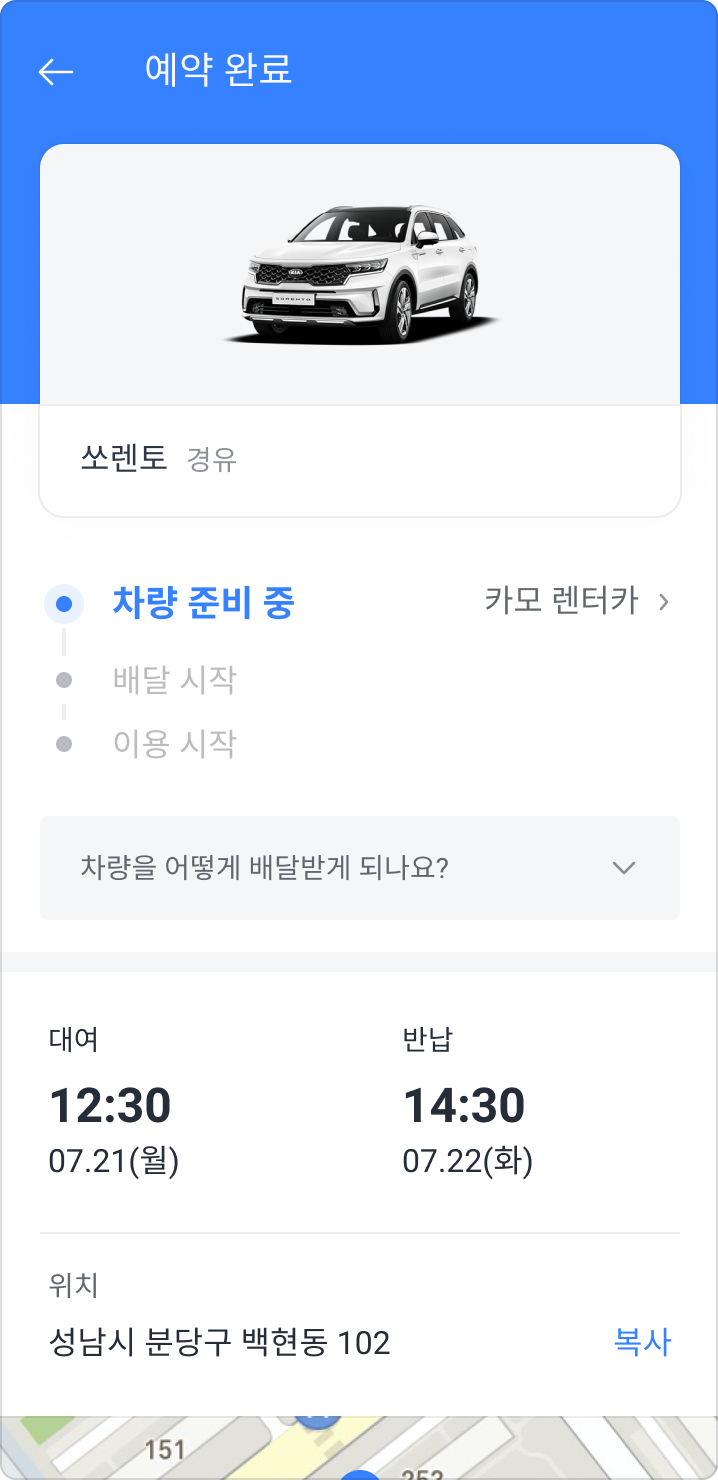Click the chevron next to 카모 렌터카
This screenshot has width=718, height=1480.
(662, 602)
